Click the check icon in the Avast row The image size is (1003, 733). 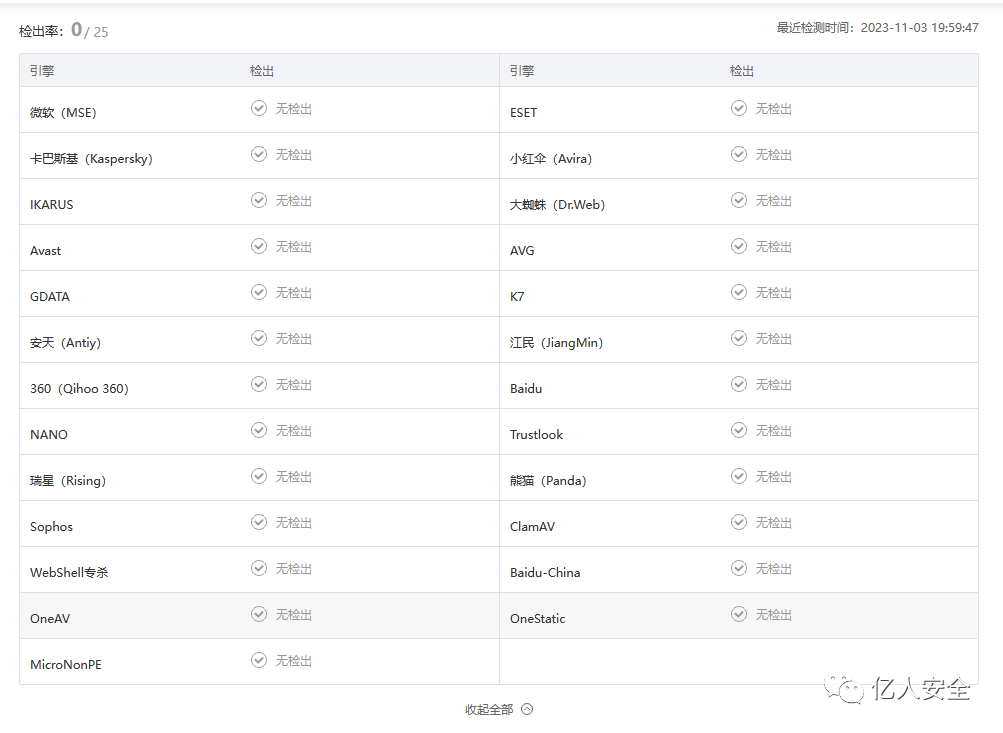pyautogui.click(x=258, y=246)
